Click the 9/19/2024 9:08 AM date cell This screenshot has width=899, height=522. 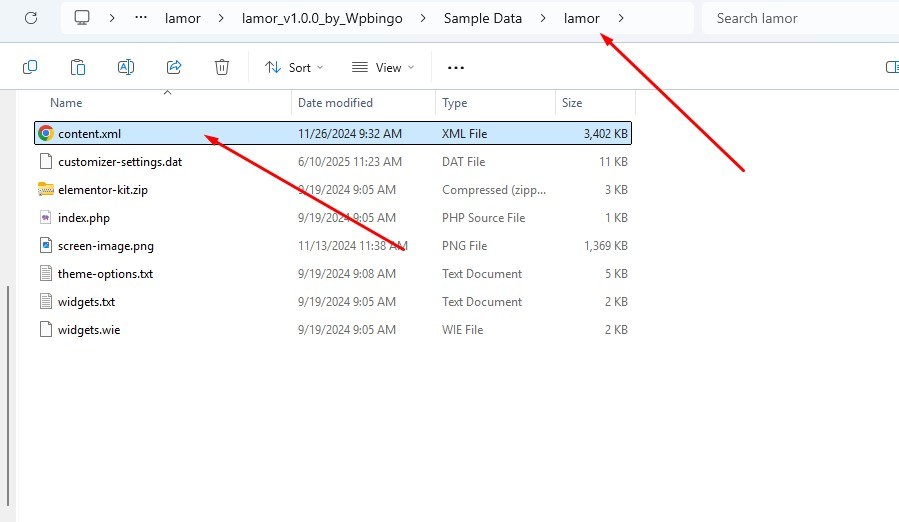pyautogui.click(x=347, y=274)
